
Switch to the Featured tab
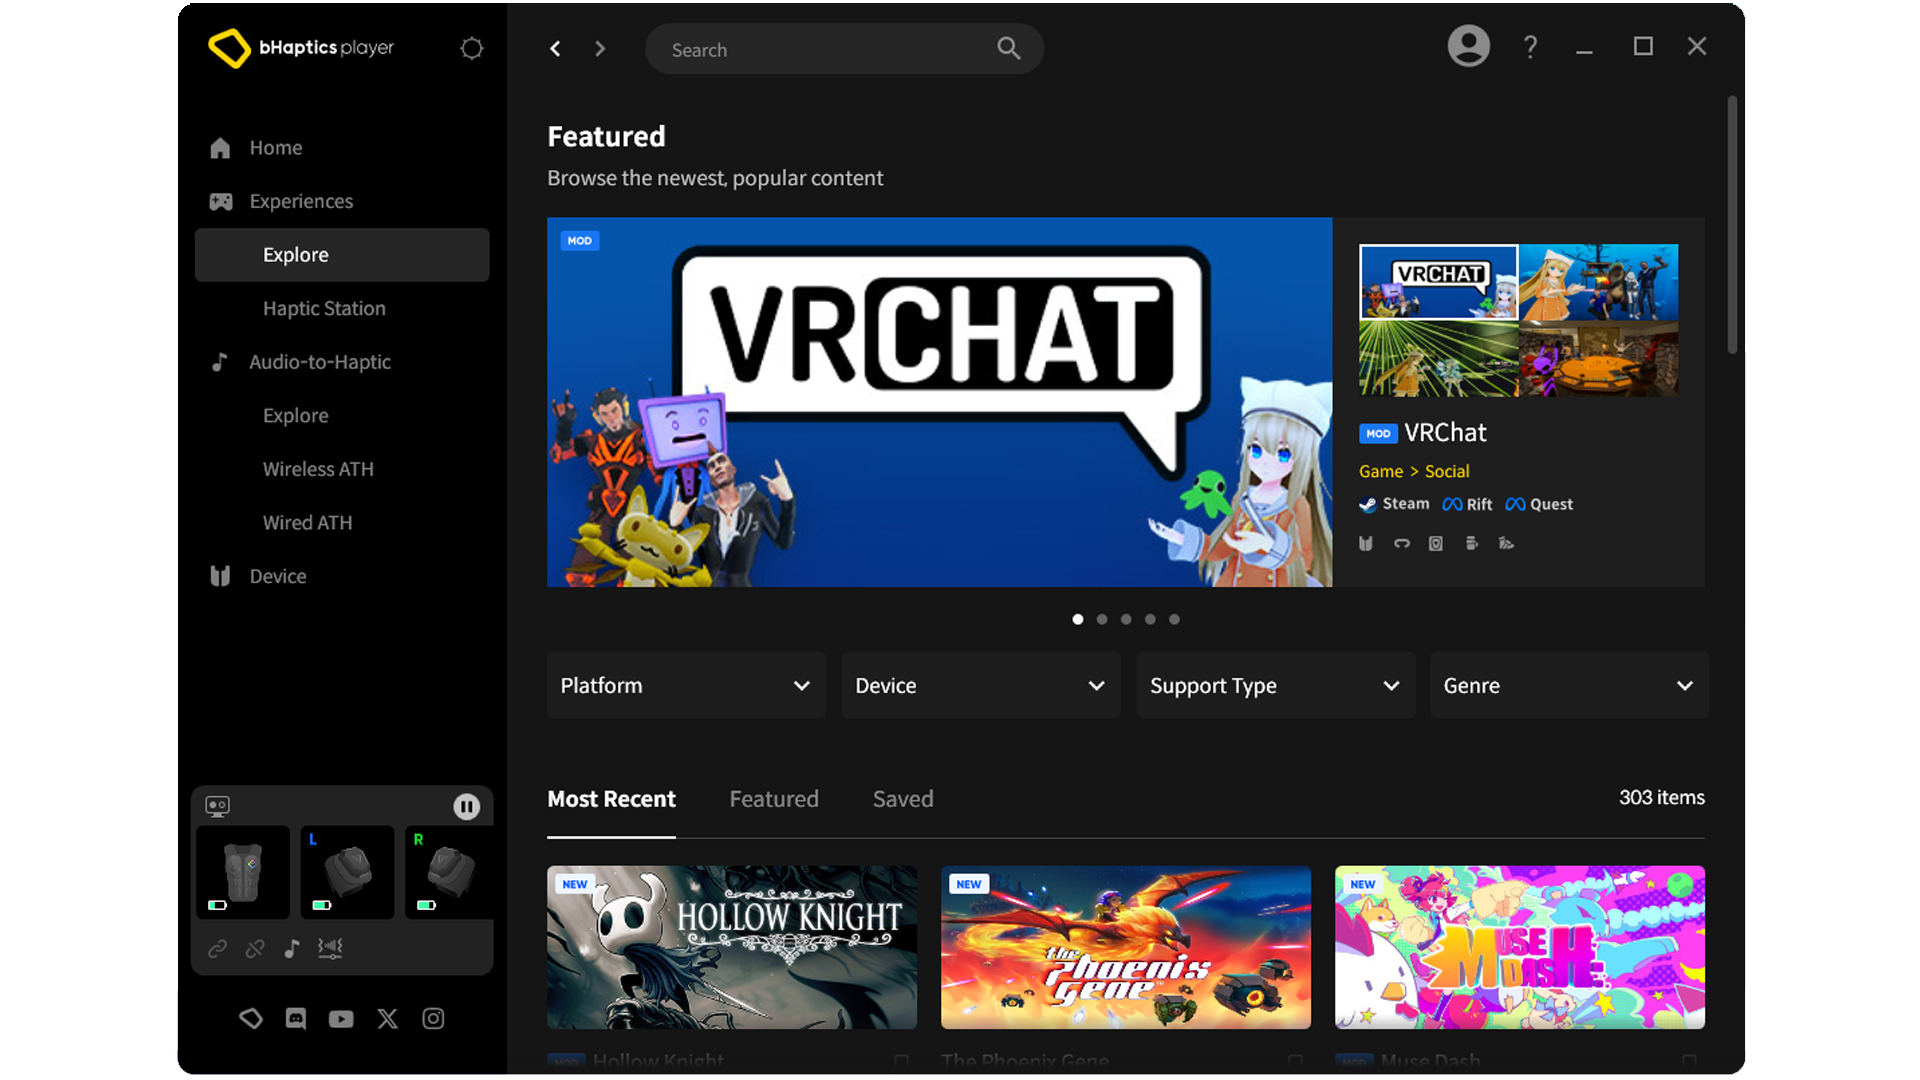pos(774,799)
